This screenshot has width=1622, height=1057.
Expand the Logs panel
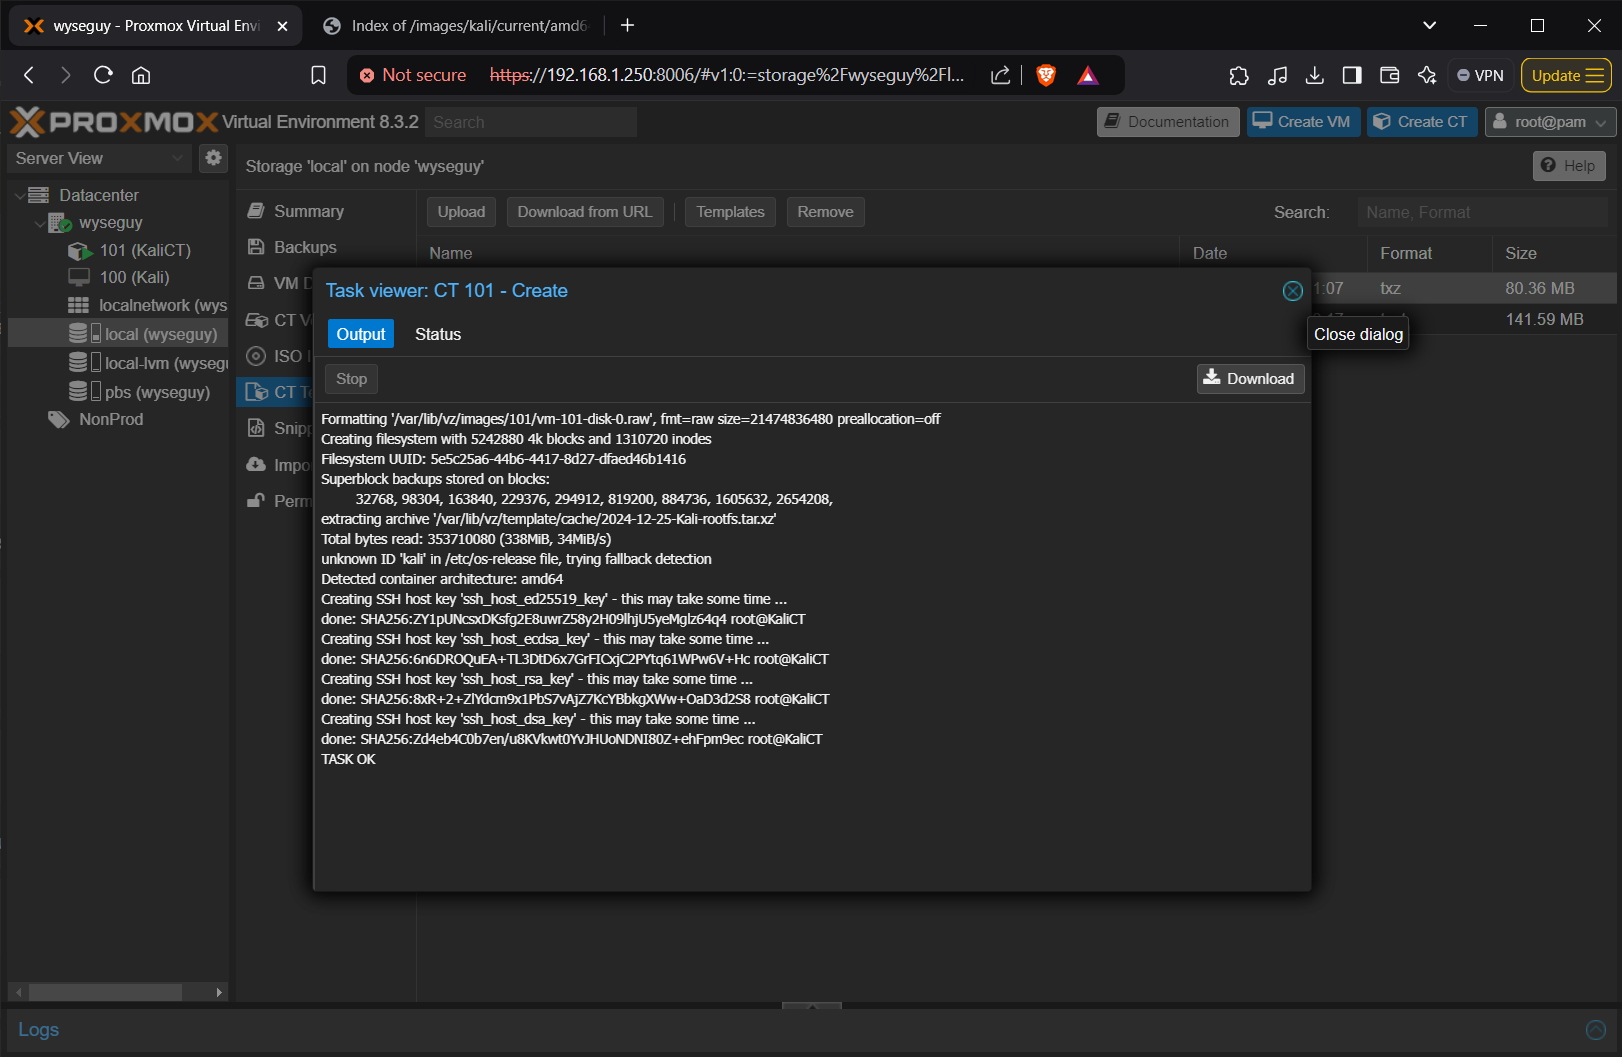coord(39,1029)
